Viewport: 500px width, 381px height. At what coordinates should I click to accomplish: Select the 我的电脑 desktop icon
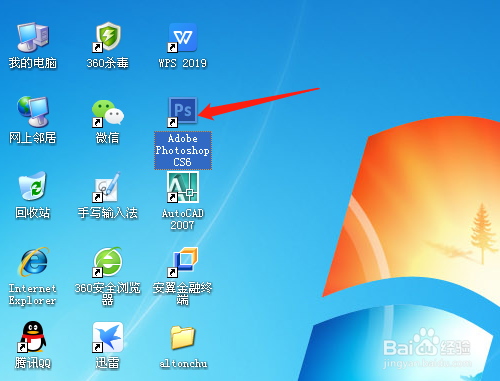tap(33, 37)
